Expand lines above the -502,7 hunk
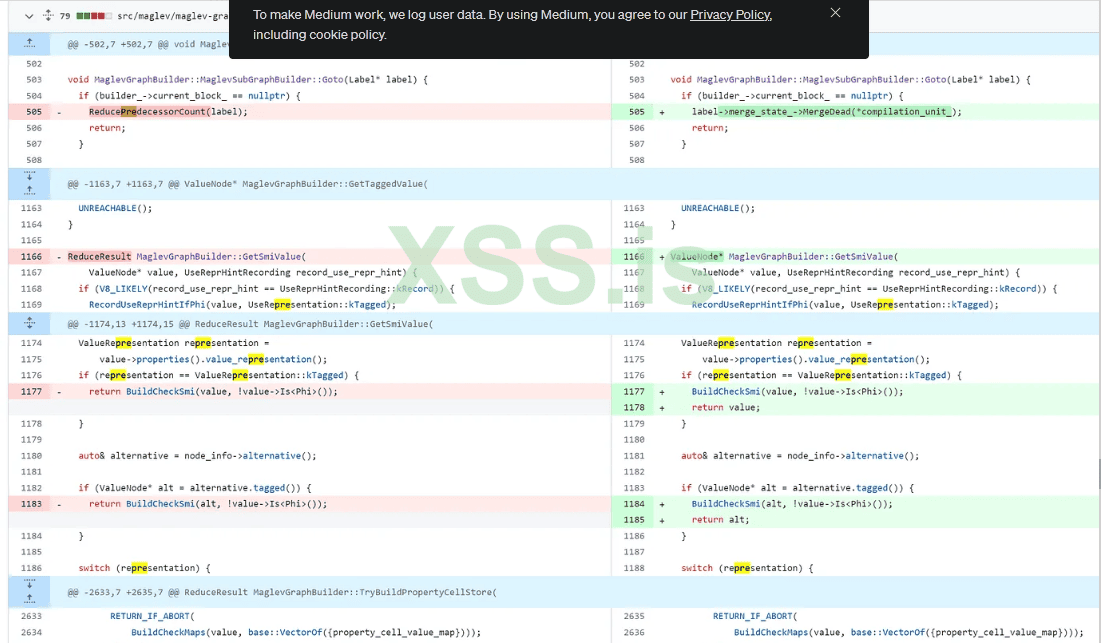 [x=30, y=44]
